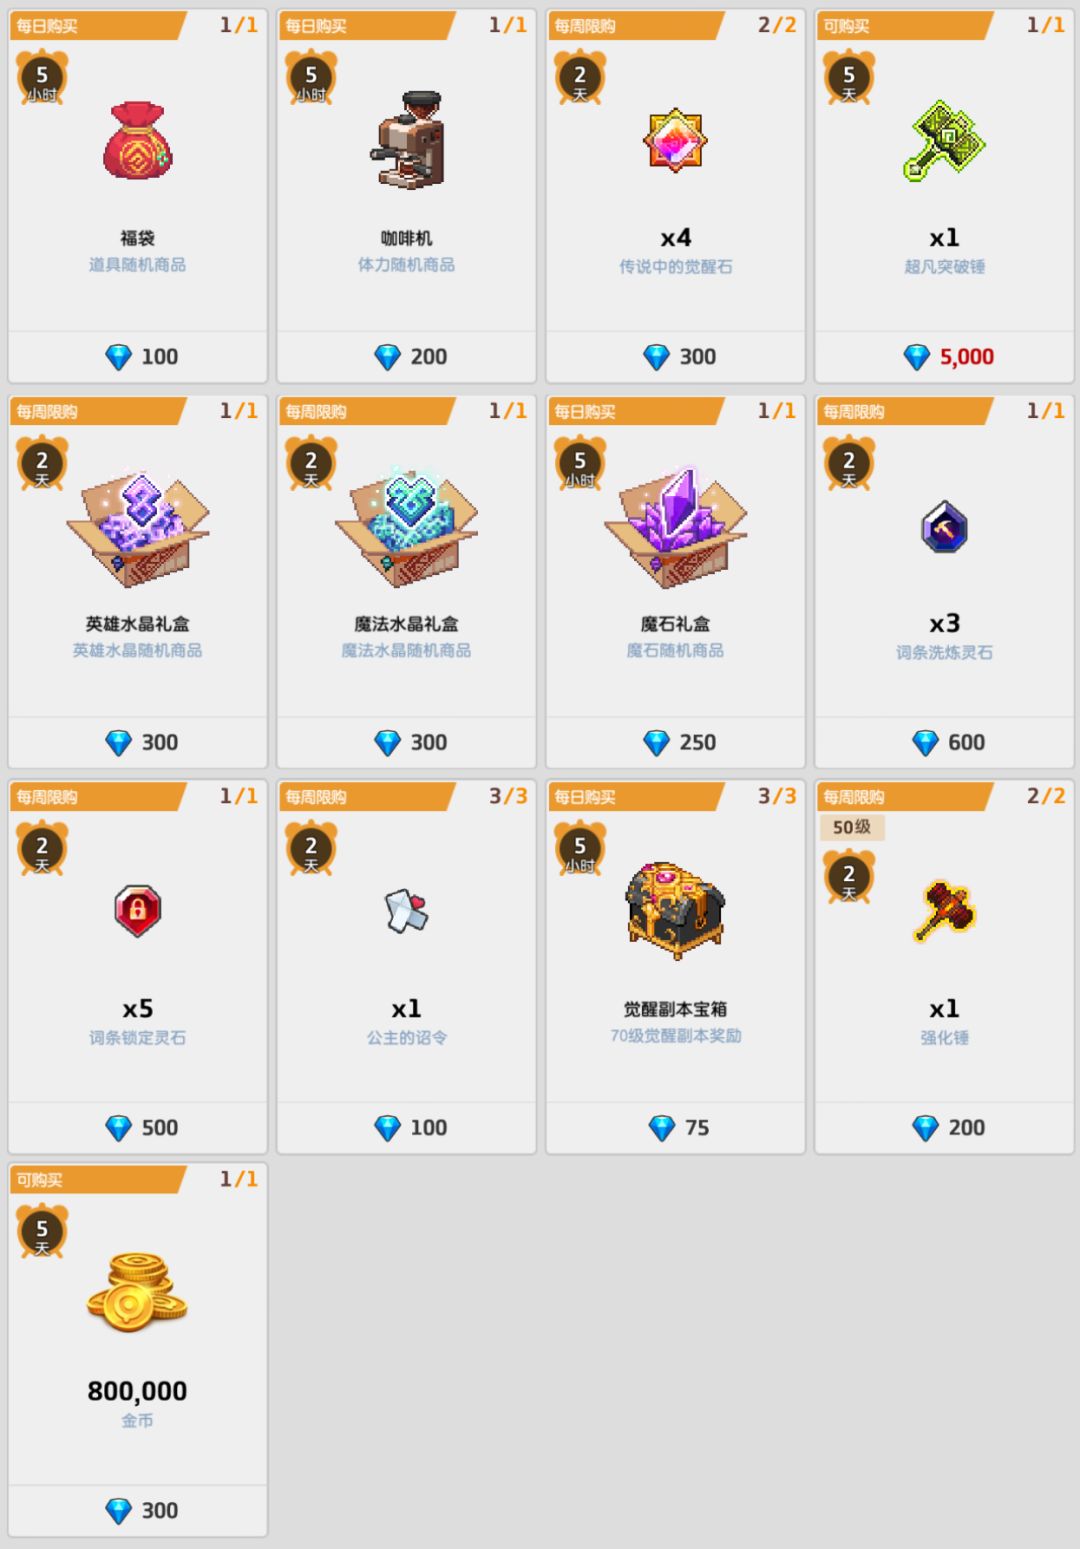Open the 魔法水晶礼盒 teal crystal box

(x=407, y=527)
